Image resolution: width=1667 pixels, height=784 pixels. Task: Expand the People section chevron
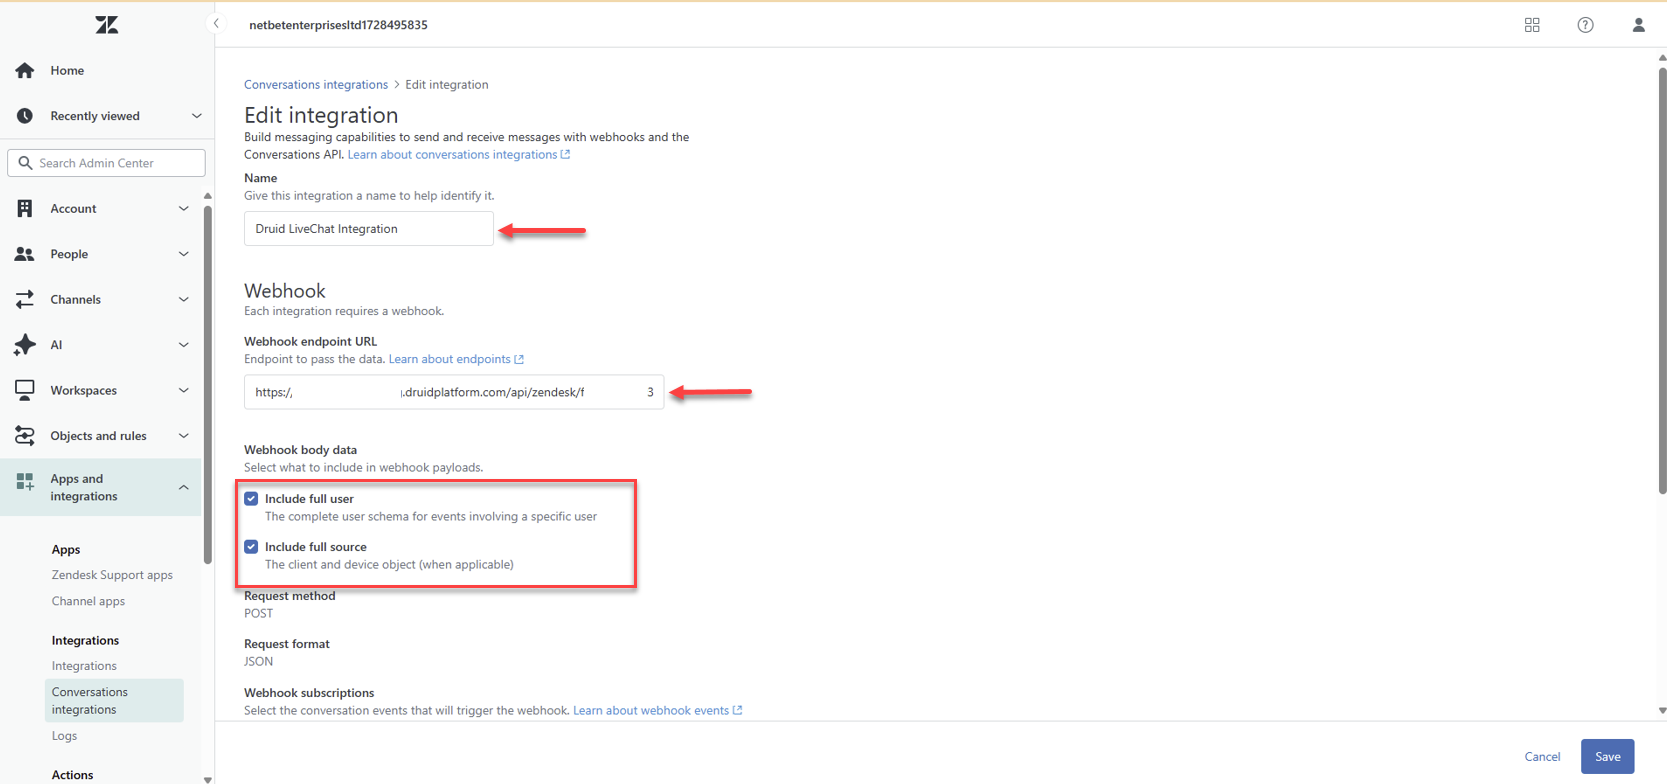click(x=183, y=254)
